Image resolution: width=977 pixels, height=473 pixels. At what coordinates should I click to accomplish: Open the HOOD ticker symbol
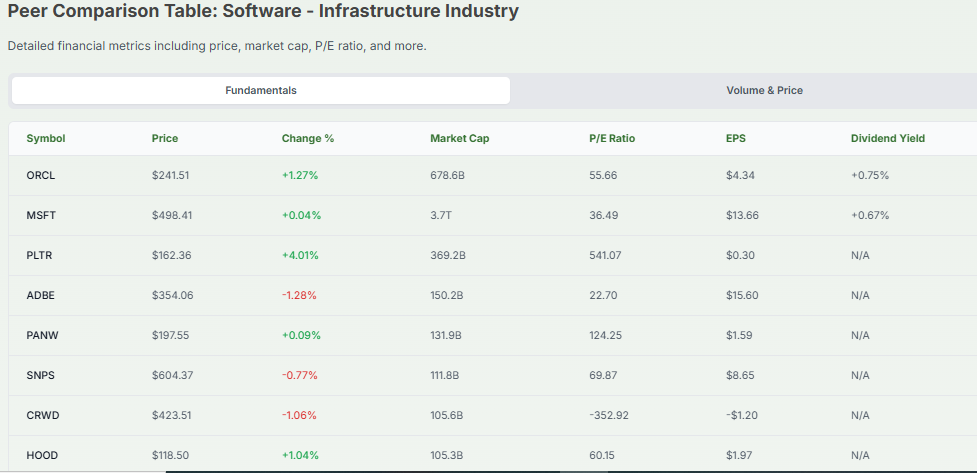pos(42,455)
